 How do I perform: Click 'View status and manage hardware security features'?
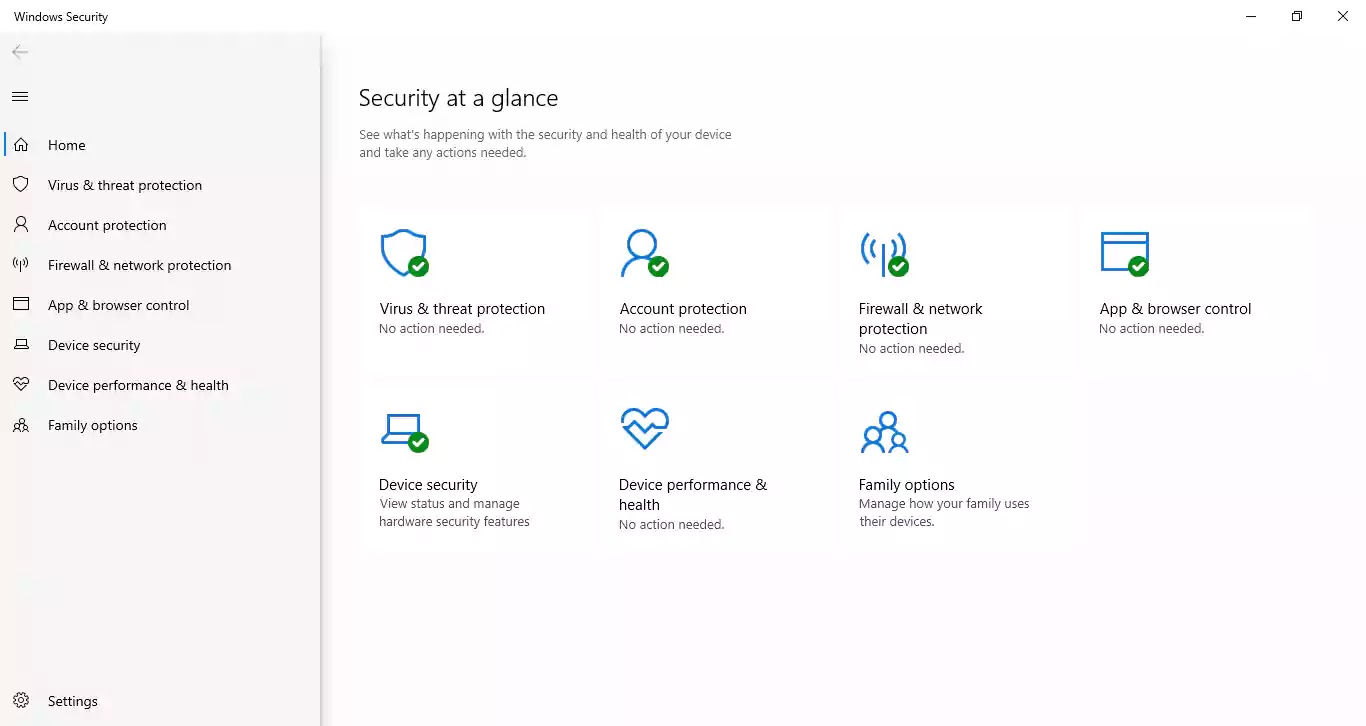[454, 513]
